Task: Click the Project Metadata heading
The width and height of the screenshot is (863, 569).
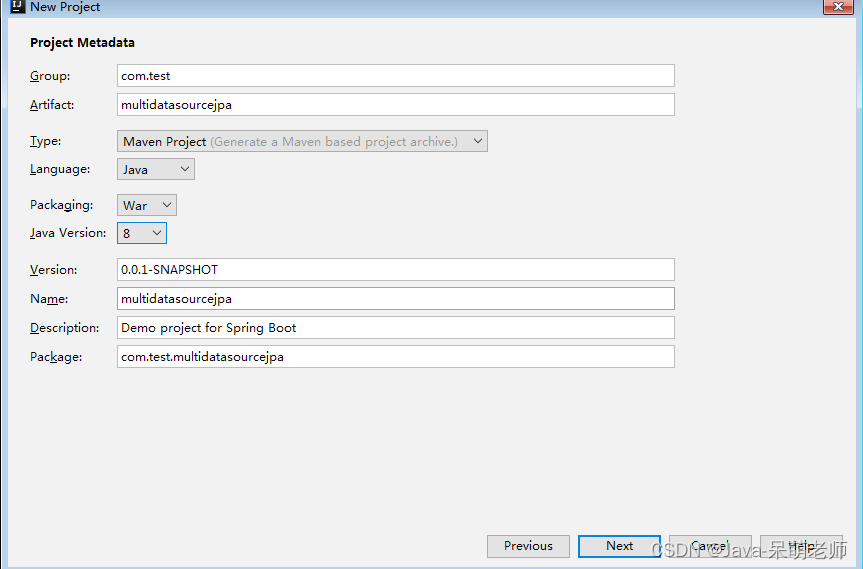Action: 83,43
